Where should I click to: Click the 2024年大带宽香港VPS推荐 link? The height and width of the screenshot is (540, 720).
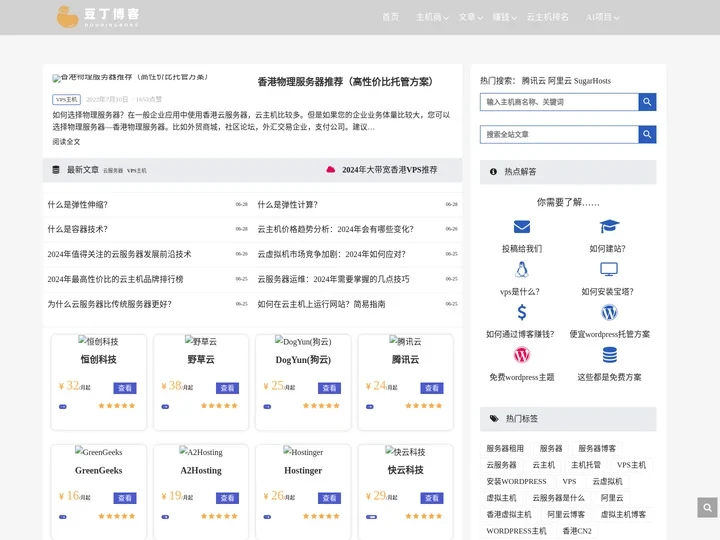tap(389, 170)
